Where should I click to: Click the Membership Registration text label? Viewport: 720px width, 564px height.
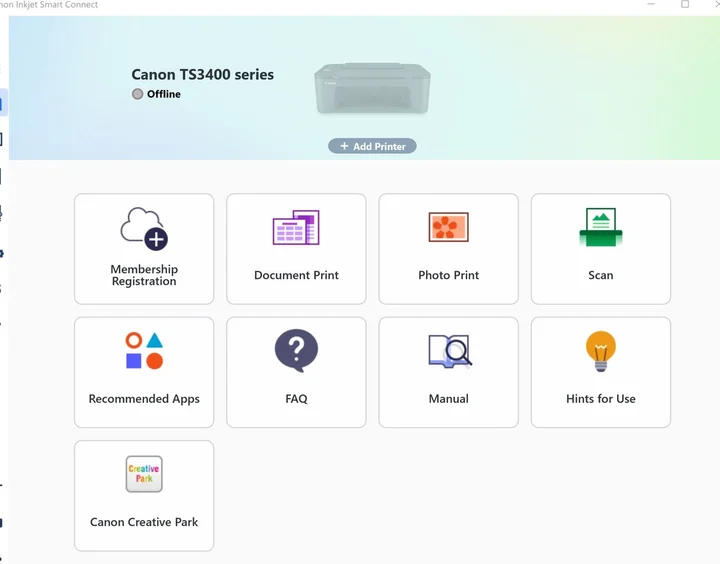(x=144, y=275)
